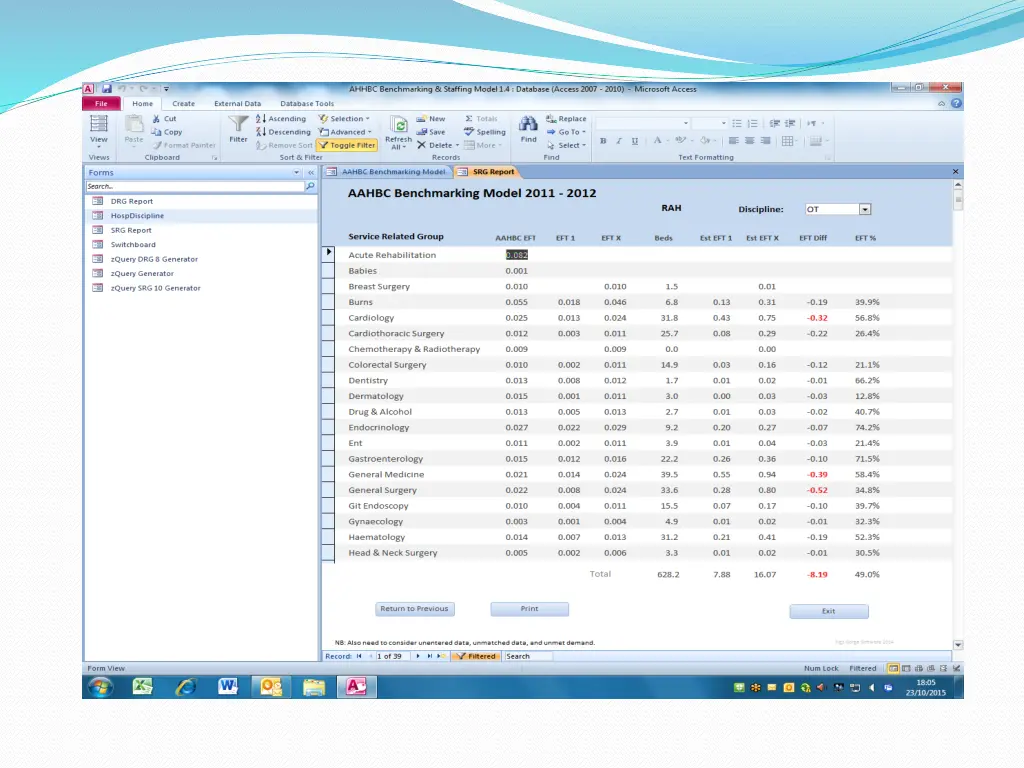Apply Italic text formatting
This screenshot has width=1024, height=768.
(x=618, y=140)
